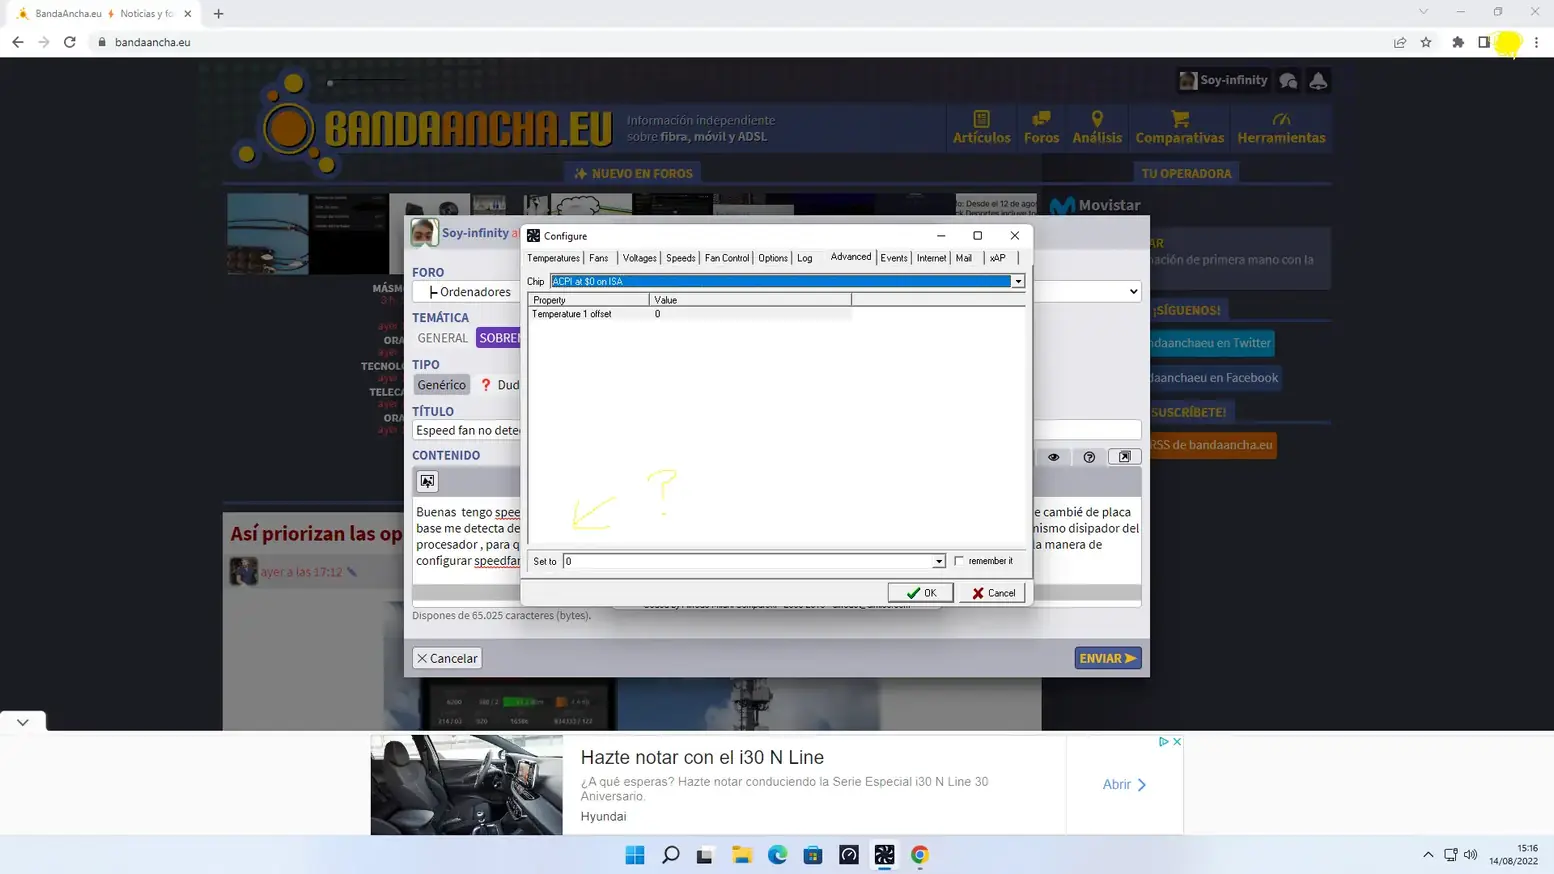The image size is (1554, 874).
Task: Select the Internet tab
Action: [x=931, y=258]
